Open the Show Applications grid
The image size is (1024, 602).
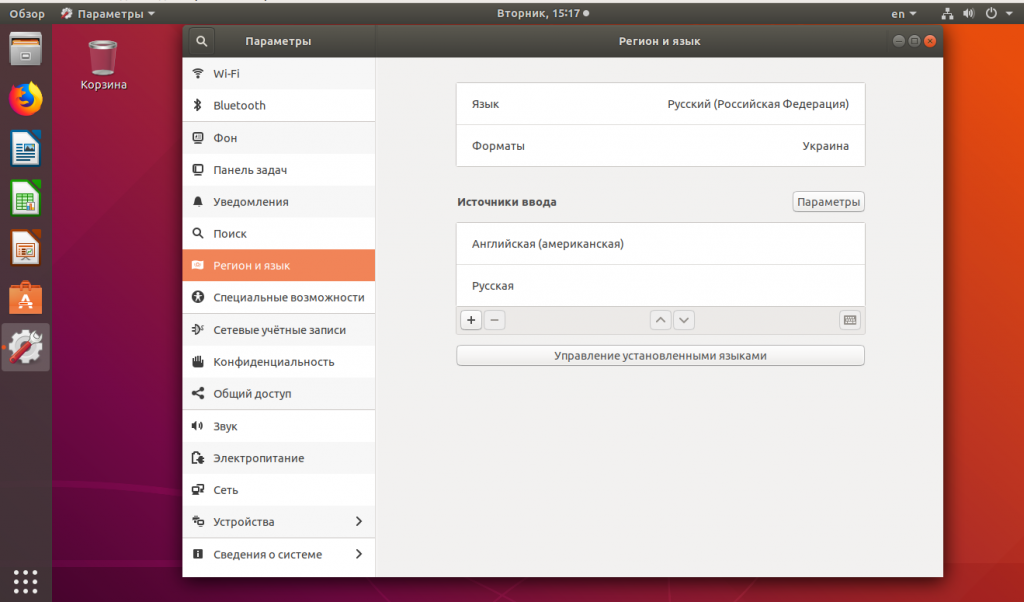coord(26,580)
